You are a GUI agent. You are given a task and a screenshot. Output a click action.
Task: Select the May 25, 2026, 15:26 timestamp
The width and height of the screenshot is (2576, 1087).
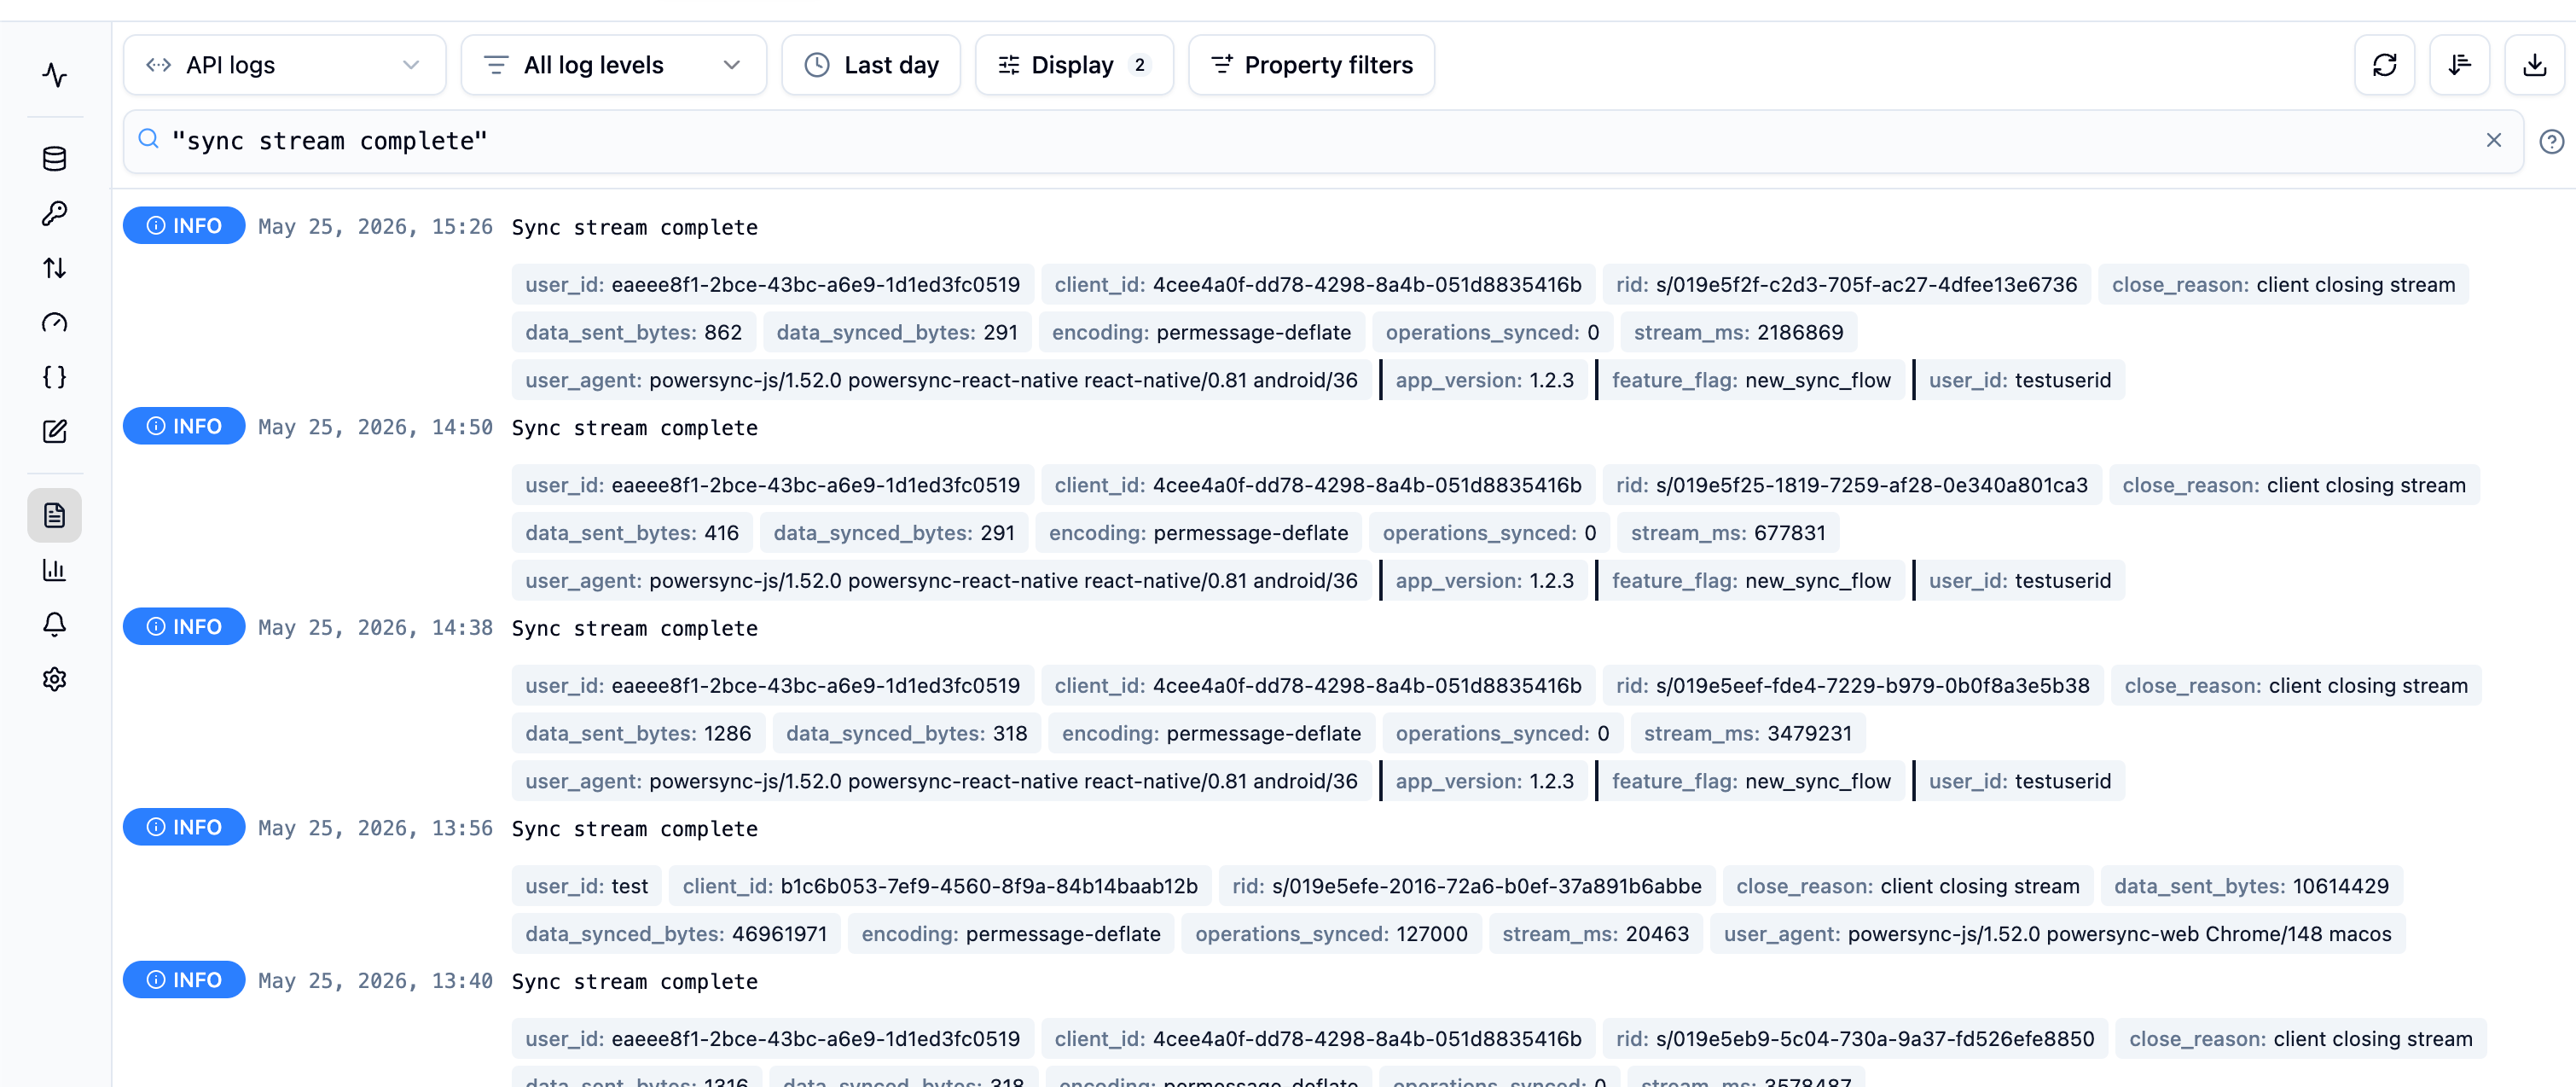[375, 227]
